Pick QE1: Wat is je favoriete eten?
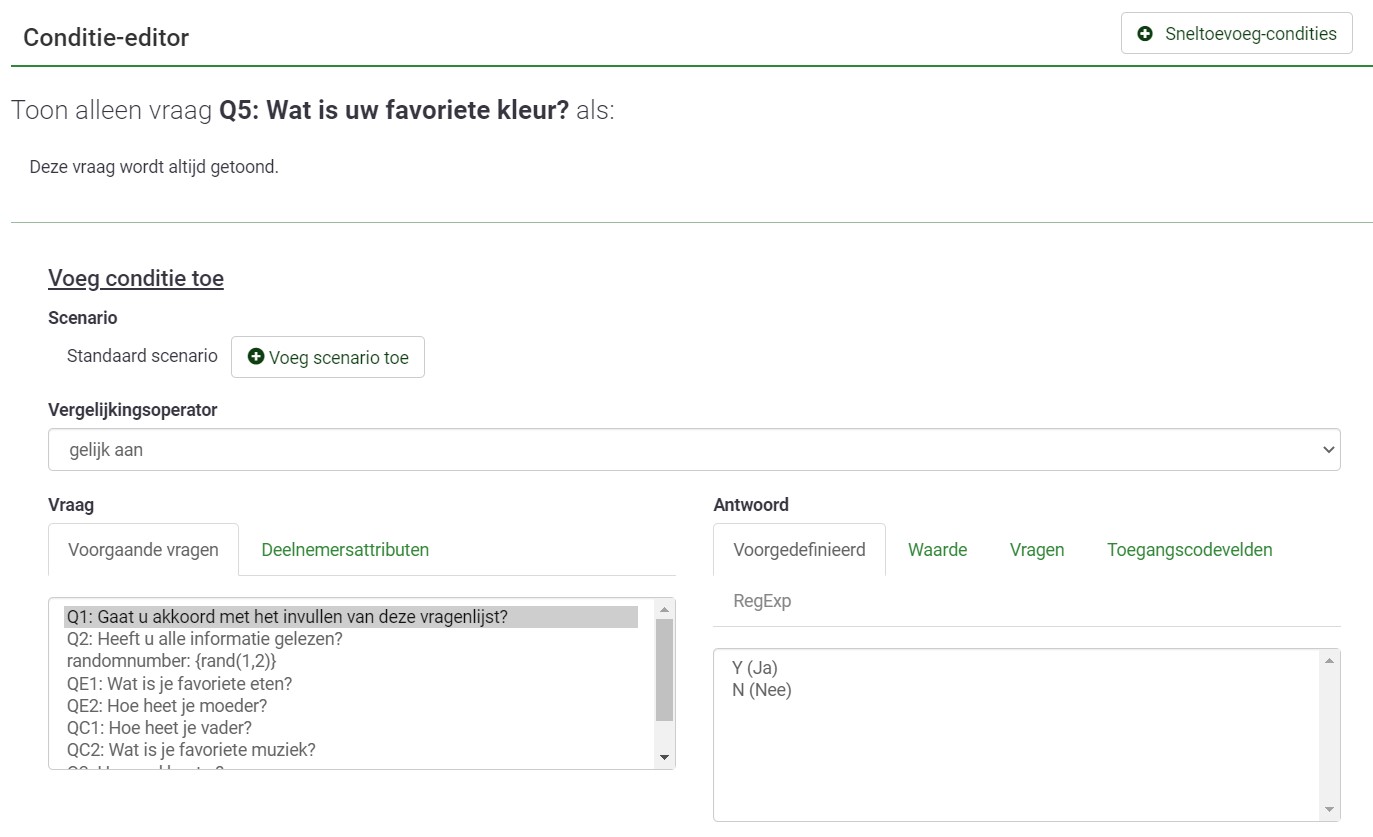The height and width of the screenshot is (837, 1373). 179,684
